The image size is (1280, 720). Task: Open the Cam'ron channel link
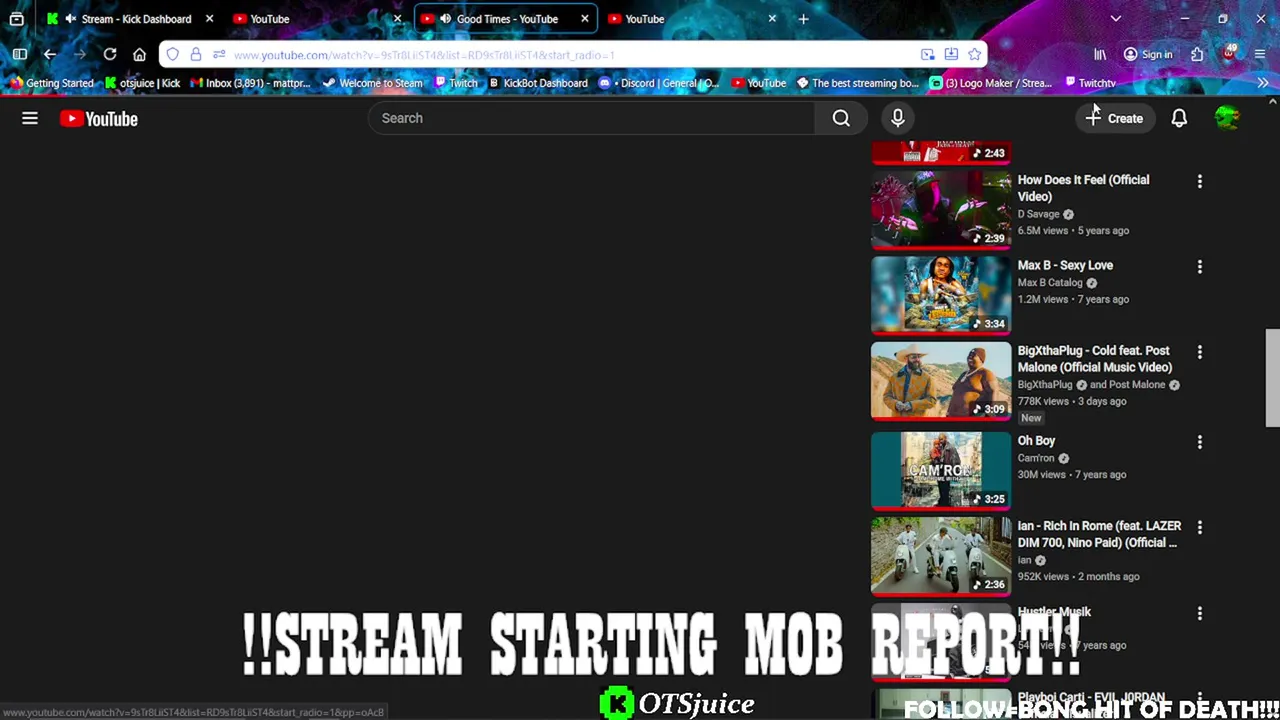[1036, 458]
